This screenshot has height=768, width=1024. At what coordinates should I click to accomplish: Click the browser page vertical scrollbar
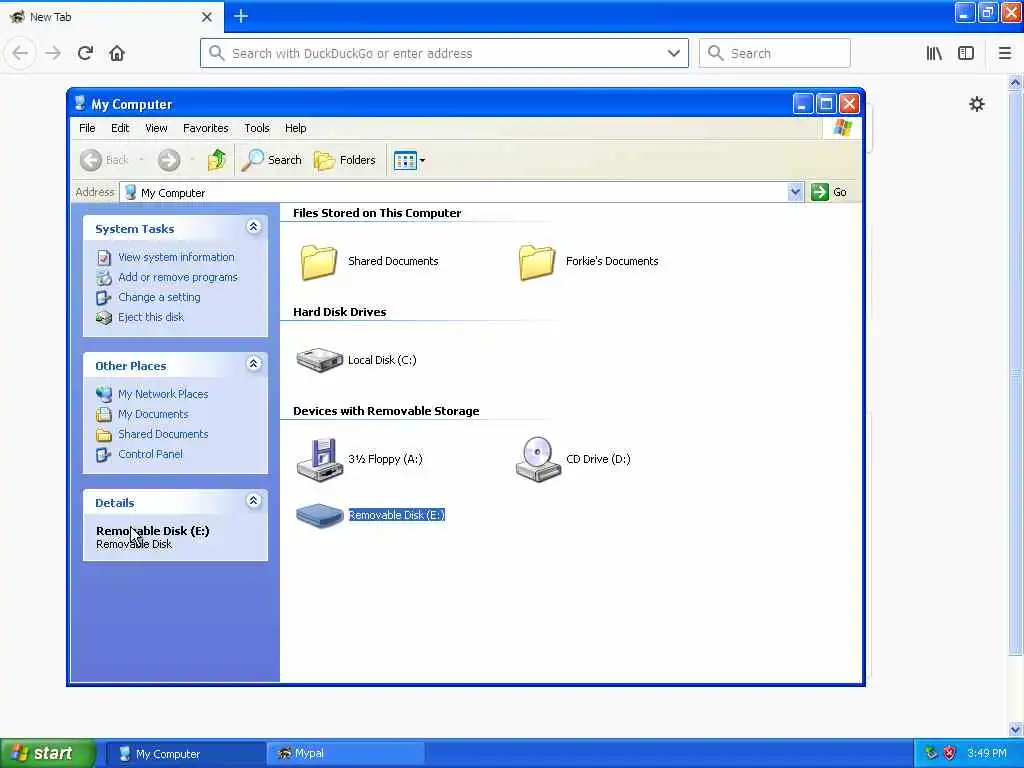pyautogui.click(x=1015, y=372)
